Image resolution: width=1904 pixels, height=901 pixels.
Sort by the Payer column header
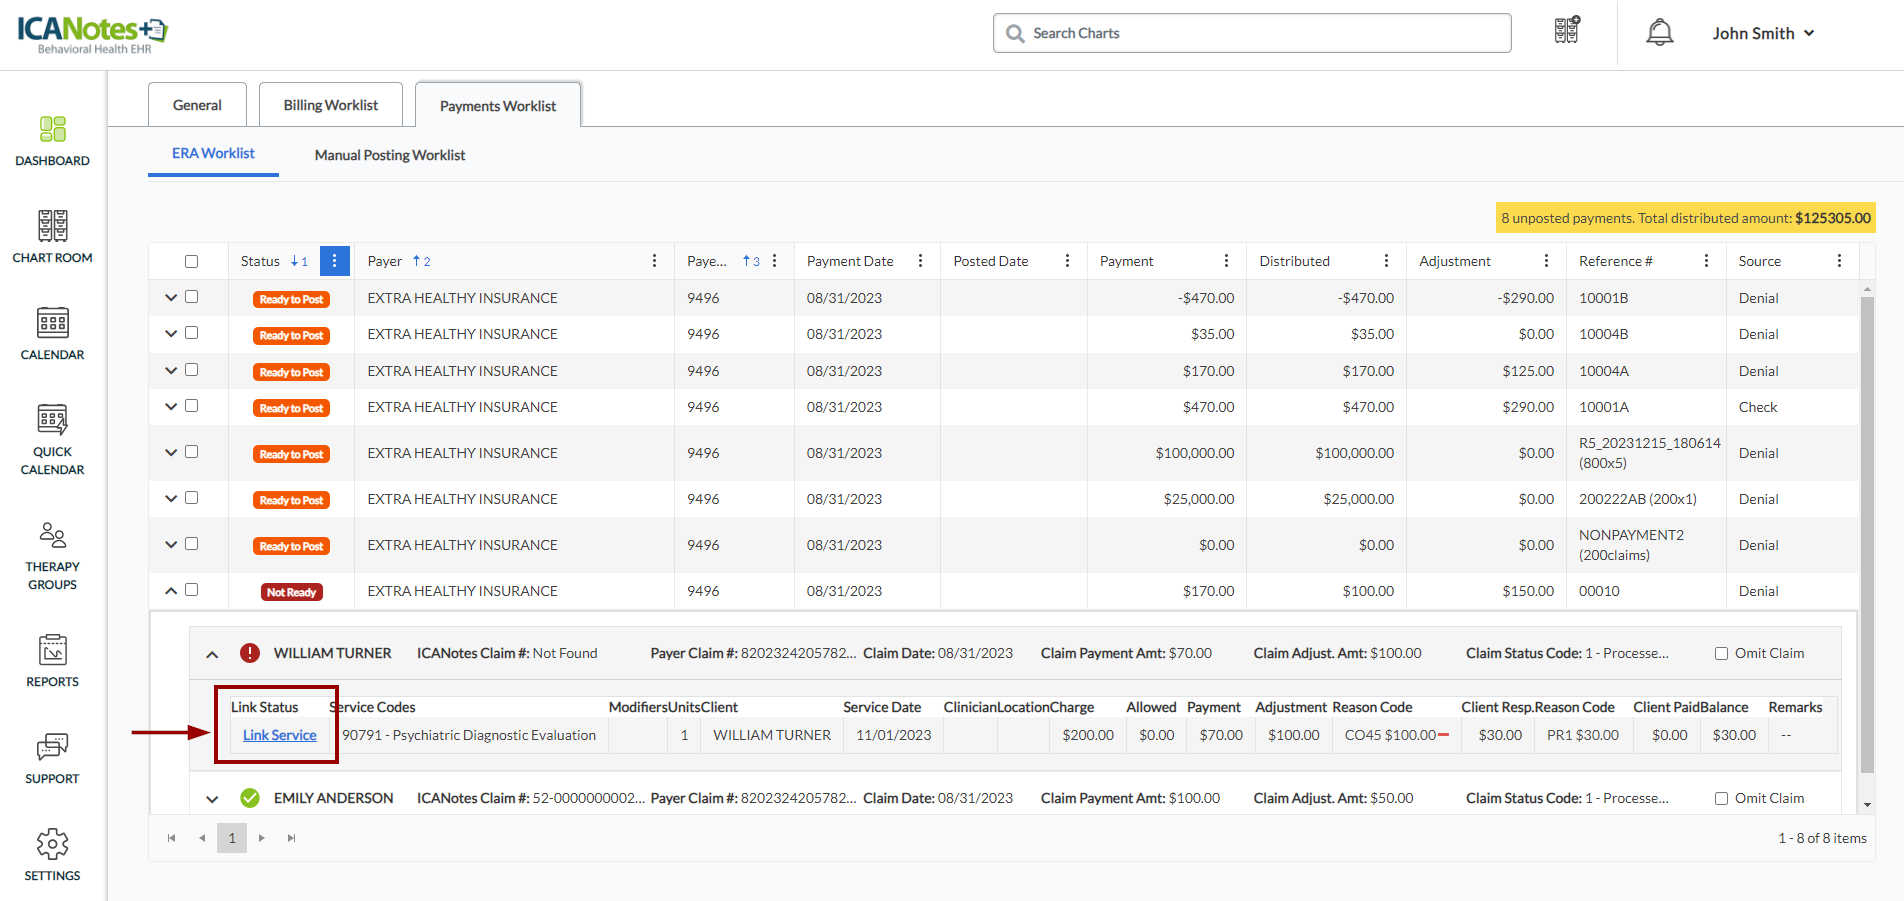(x=385, y=261)
